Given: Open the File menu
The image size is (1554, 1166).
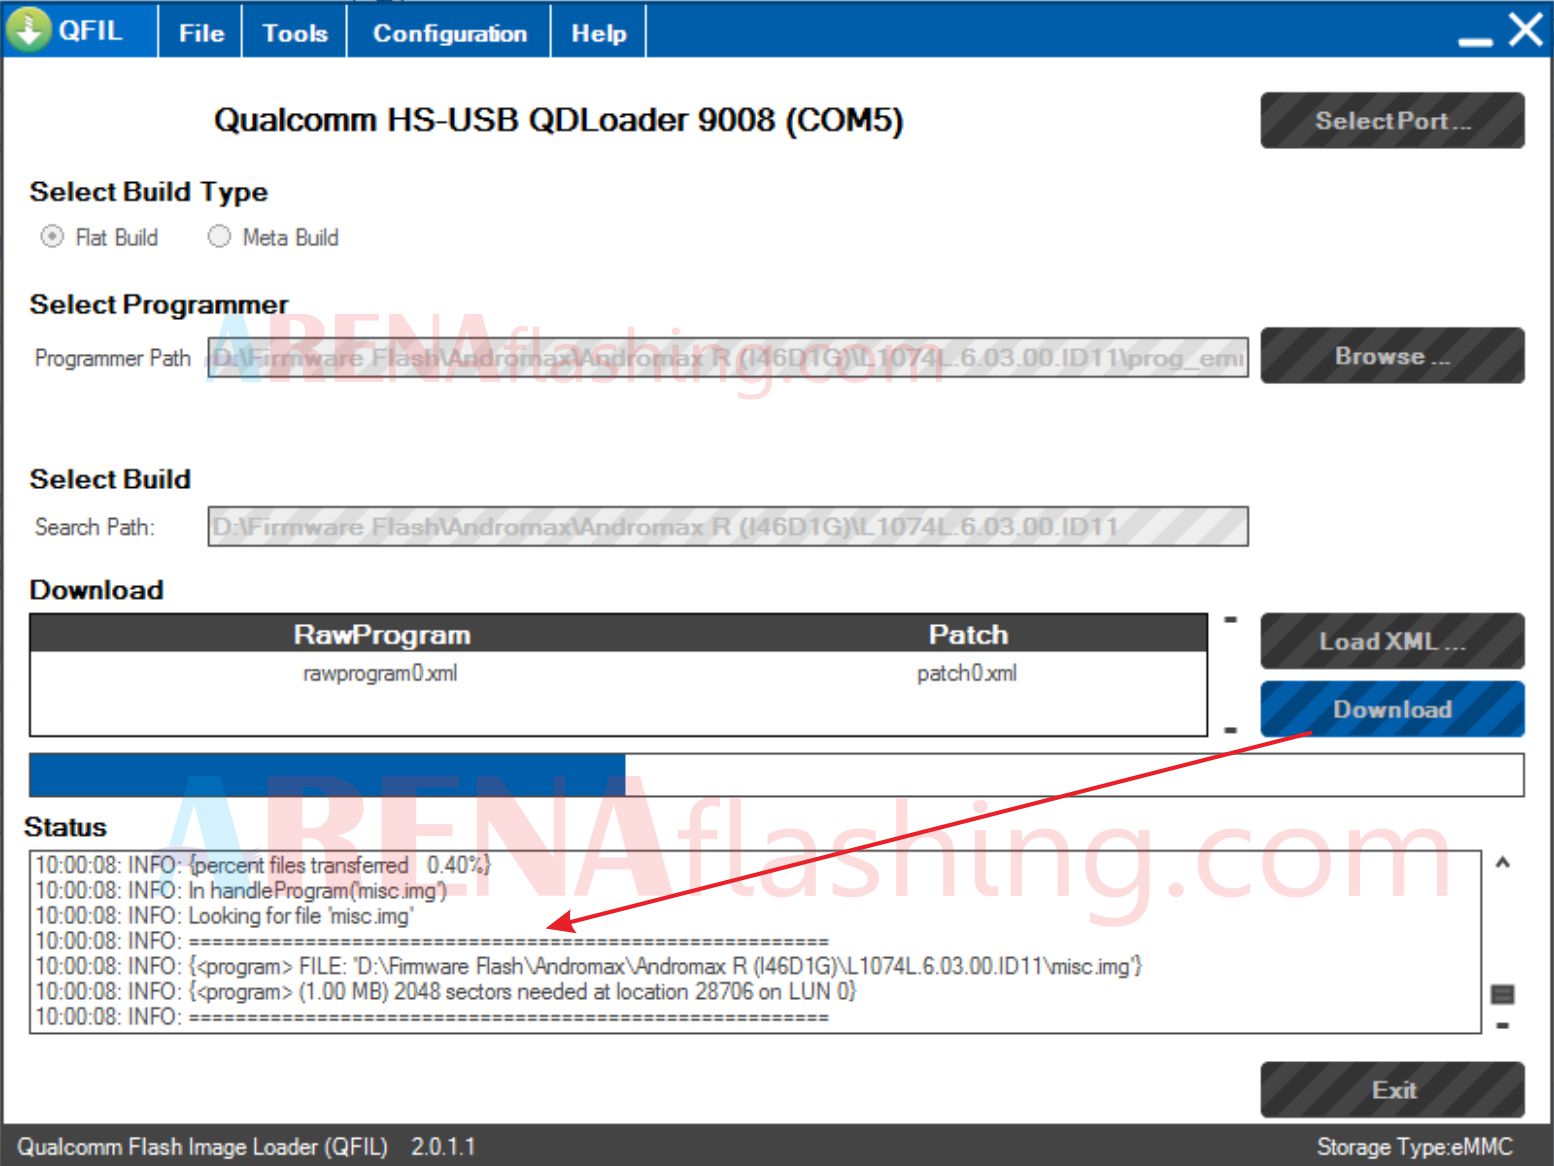Looking at the screenshot, I should pyautogui.click(x=201, y=32).
